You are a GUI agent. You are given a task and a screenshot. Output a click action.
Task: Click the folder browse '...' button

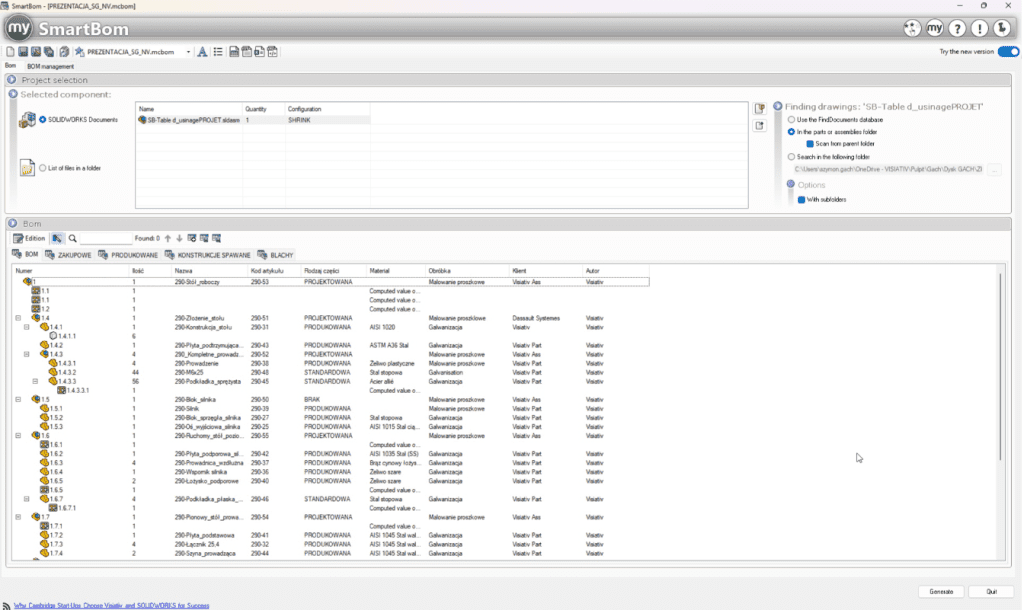click(995, 170)
